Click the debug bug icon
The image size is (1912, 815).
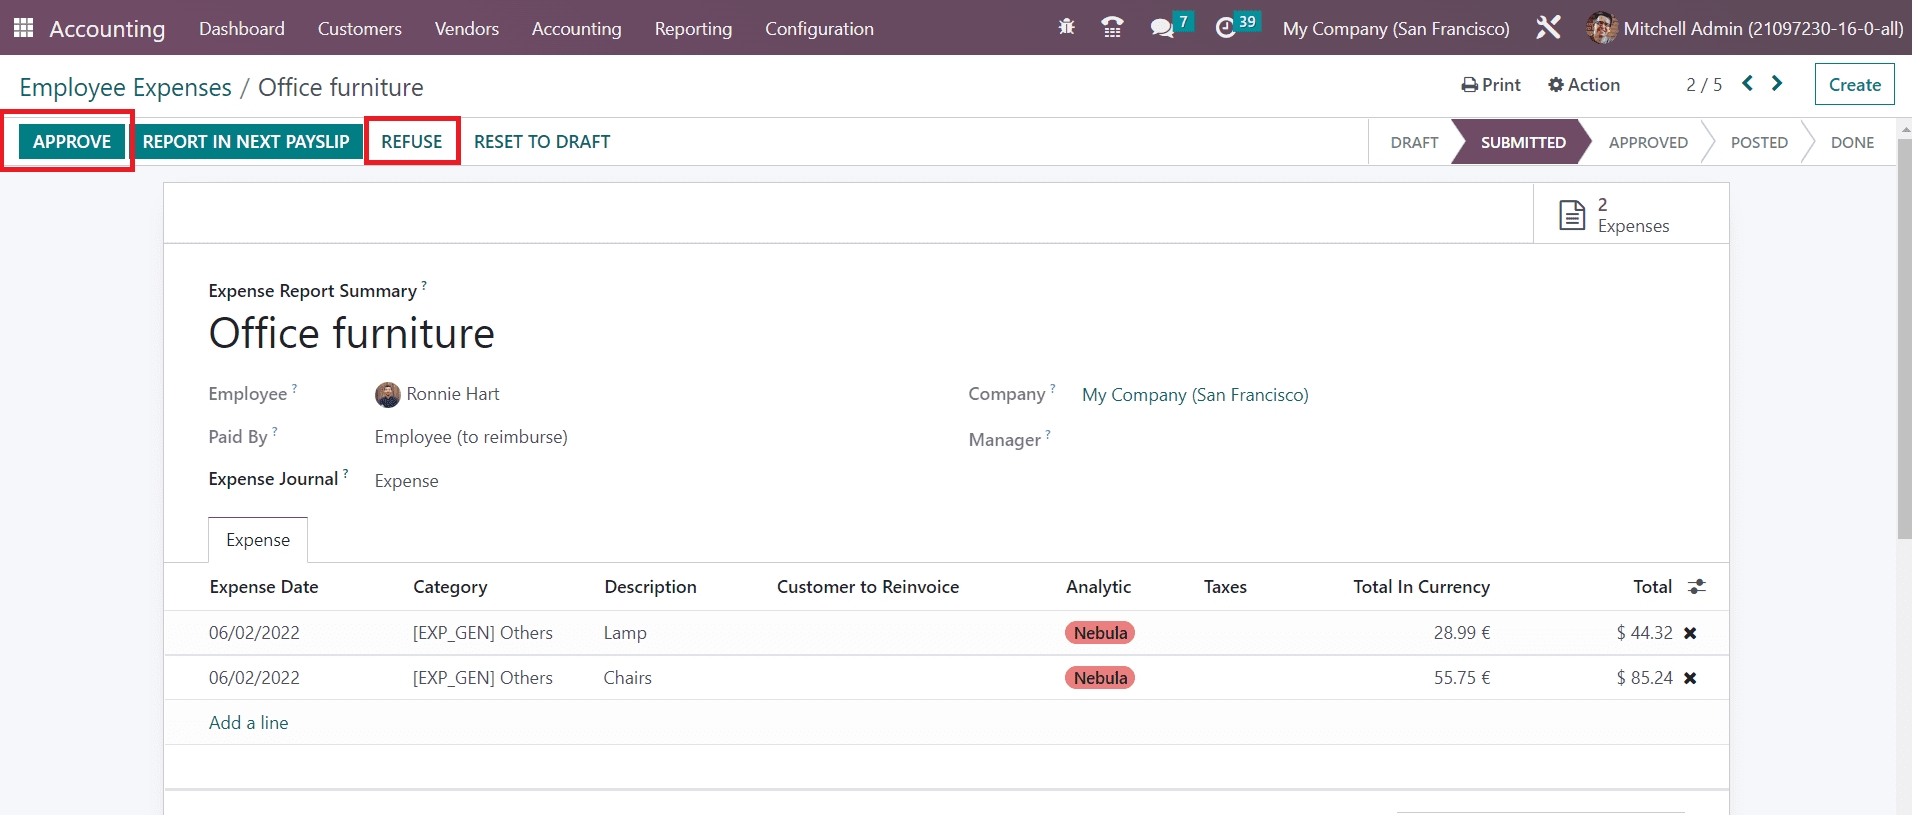coord(1067,28)
